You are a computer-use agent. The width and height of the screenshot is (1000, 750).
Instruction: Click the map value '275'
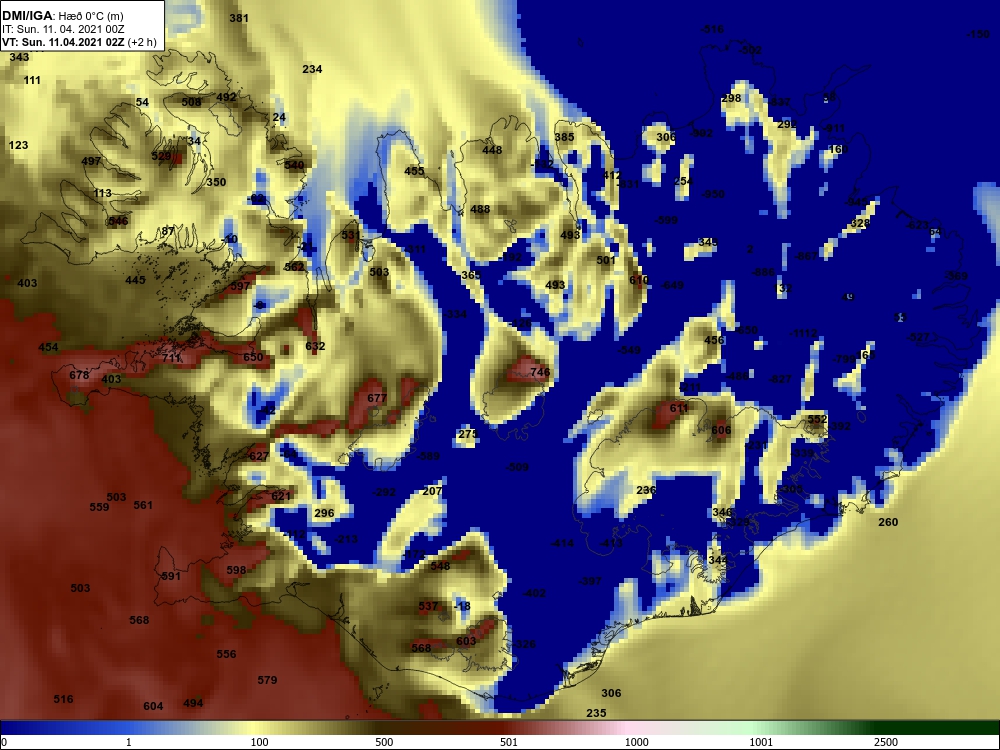[467, 434]
